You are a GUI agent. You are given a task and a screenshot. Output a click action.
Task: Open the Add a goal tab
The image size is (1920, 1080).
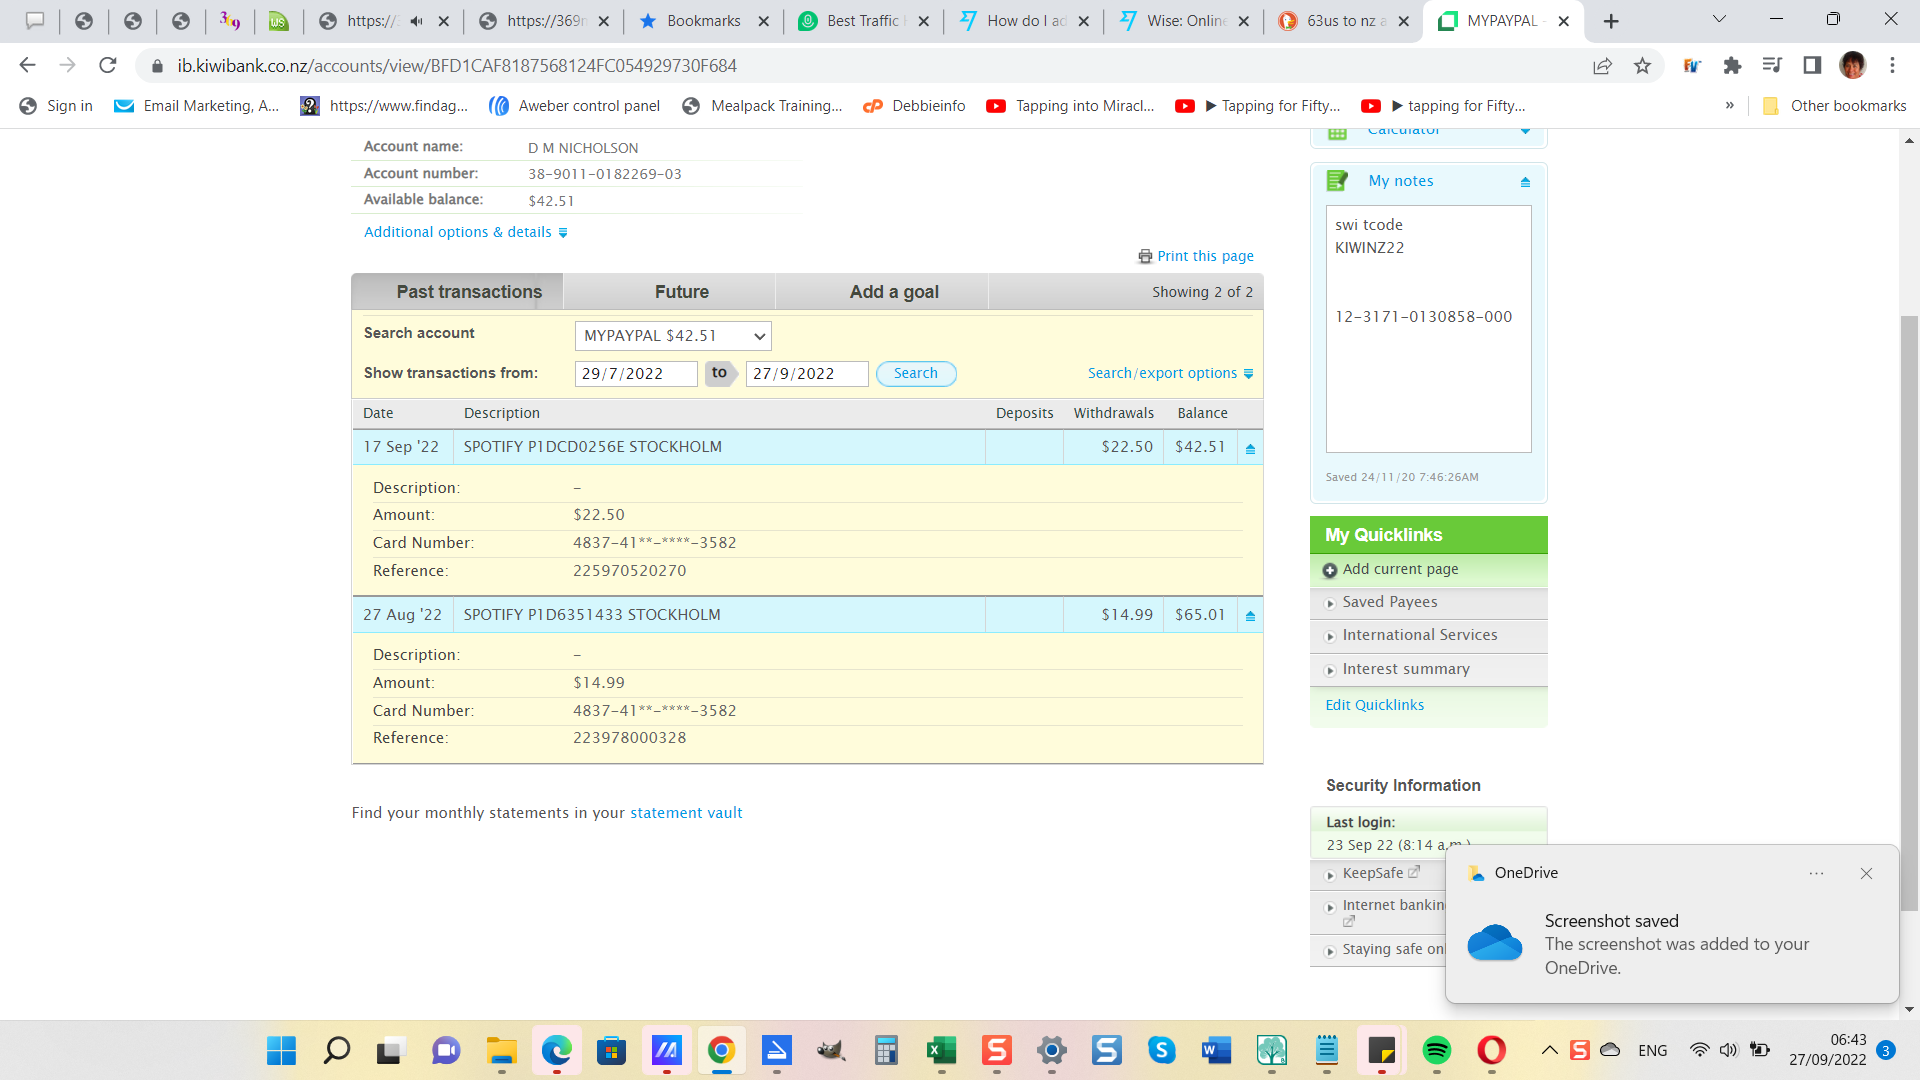(893, 292)
